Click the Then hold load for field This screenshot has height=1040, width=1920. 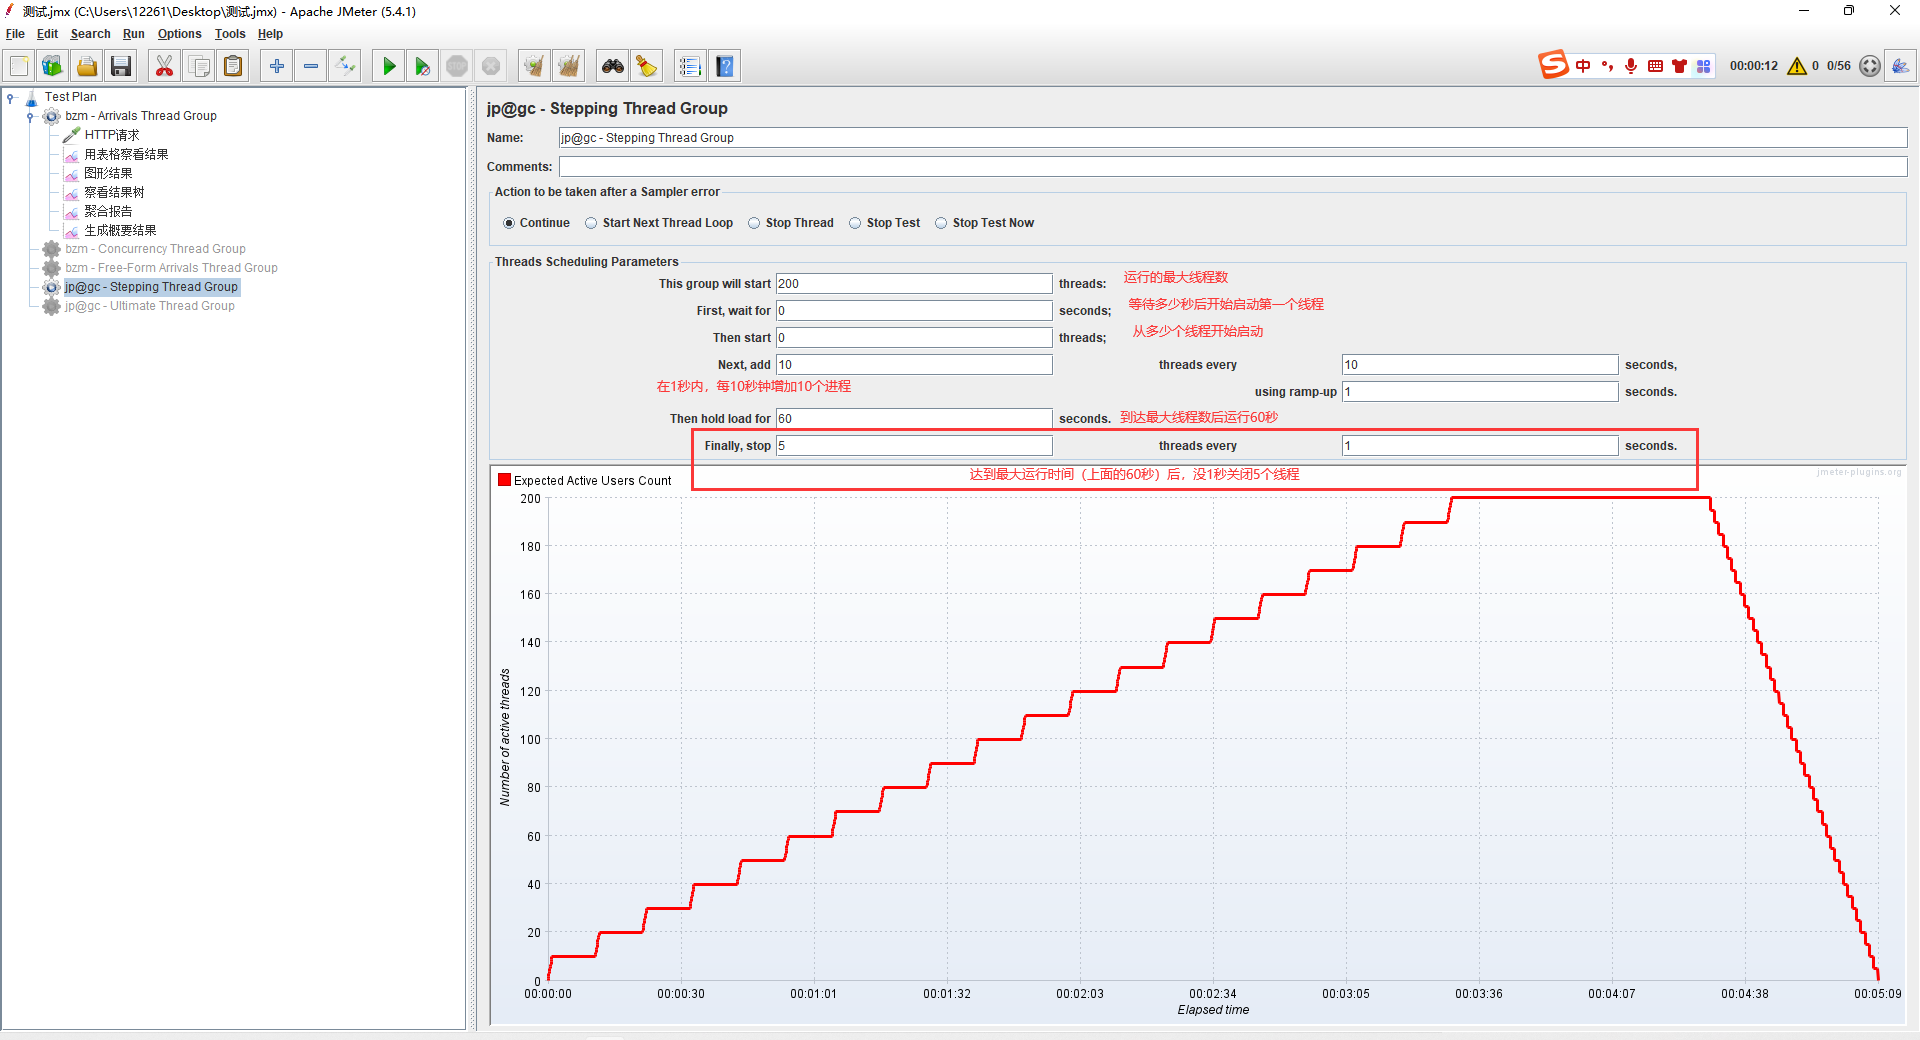click(914, 419)
